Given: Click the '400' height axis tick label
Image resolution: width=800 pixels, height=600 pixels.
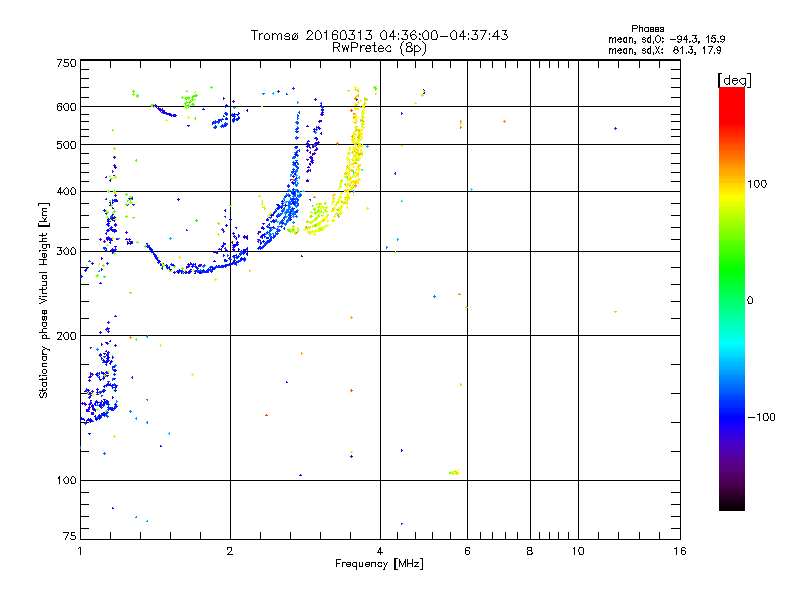Looking at the screenshot, I should click(66, 192).
